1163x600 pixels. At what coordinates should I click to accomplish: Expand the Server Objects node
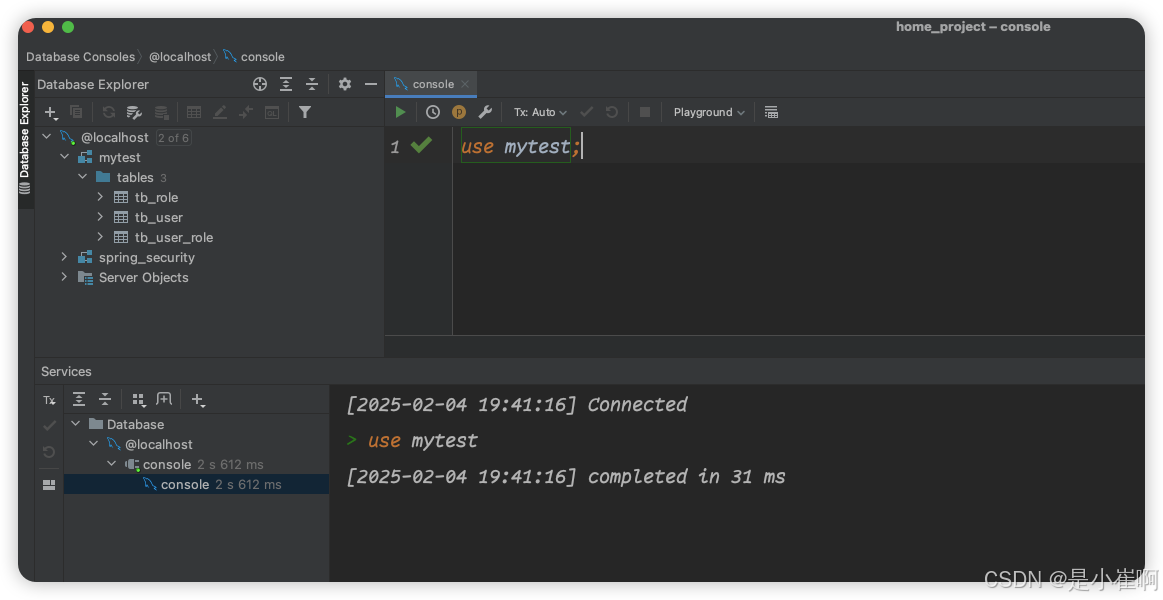(65, 277)
